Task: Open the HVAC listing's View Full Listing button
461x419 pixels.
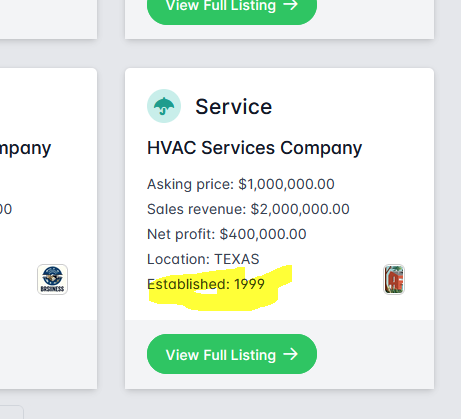Action: (232, 354)
